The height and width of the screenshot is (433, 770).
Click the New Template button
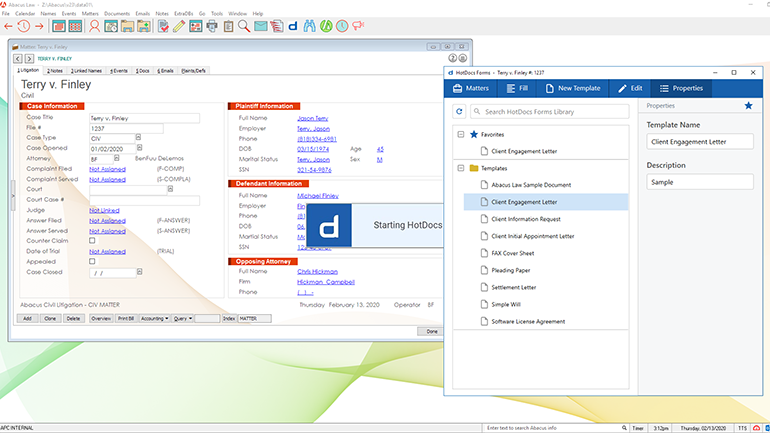click(573, 88)
